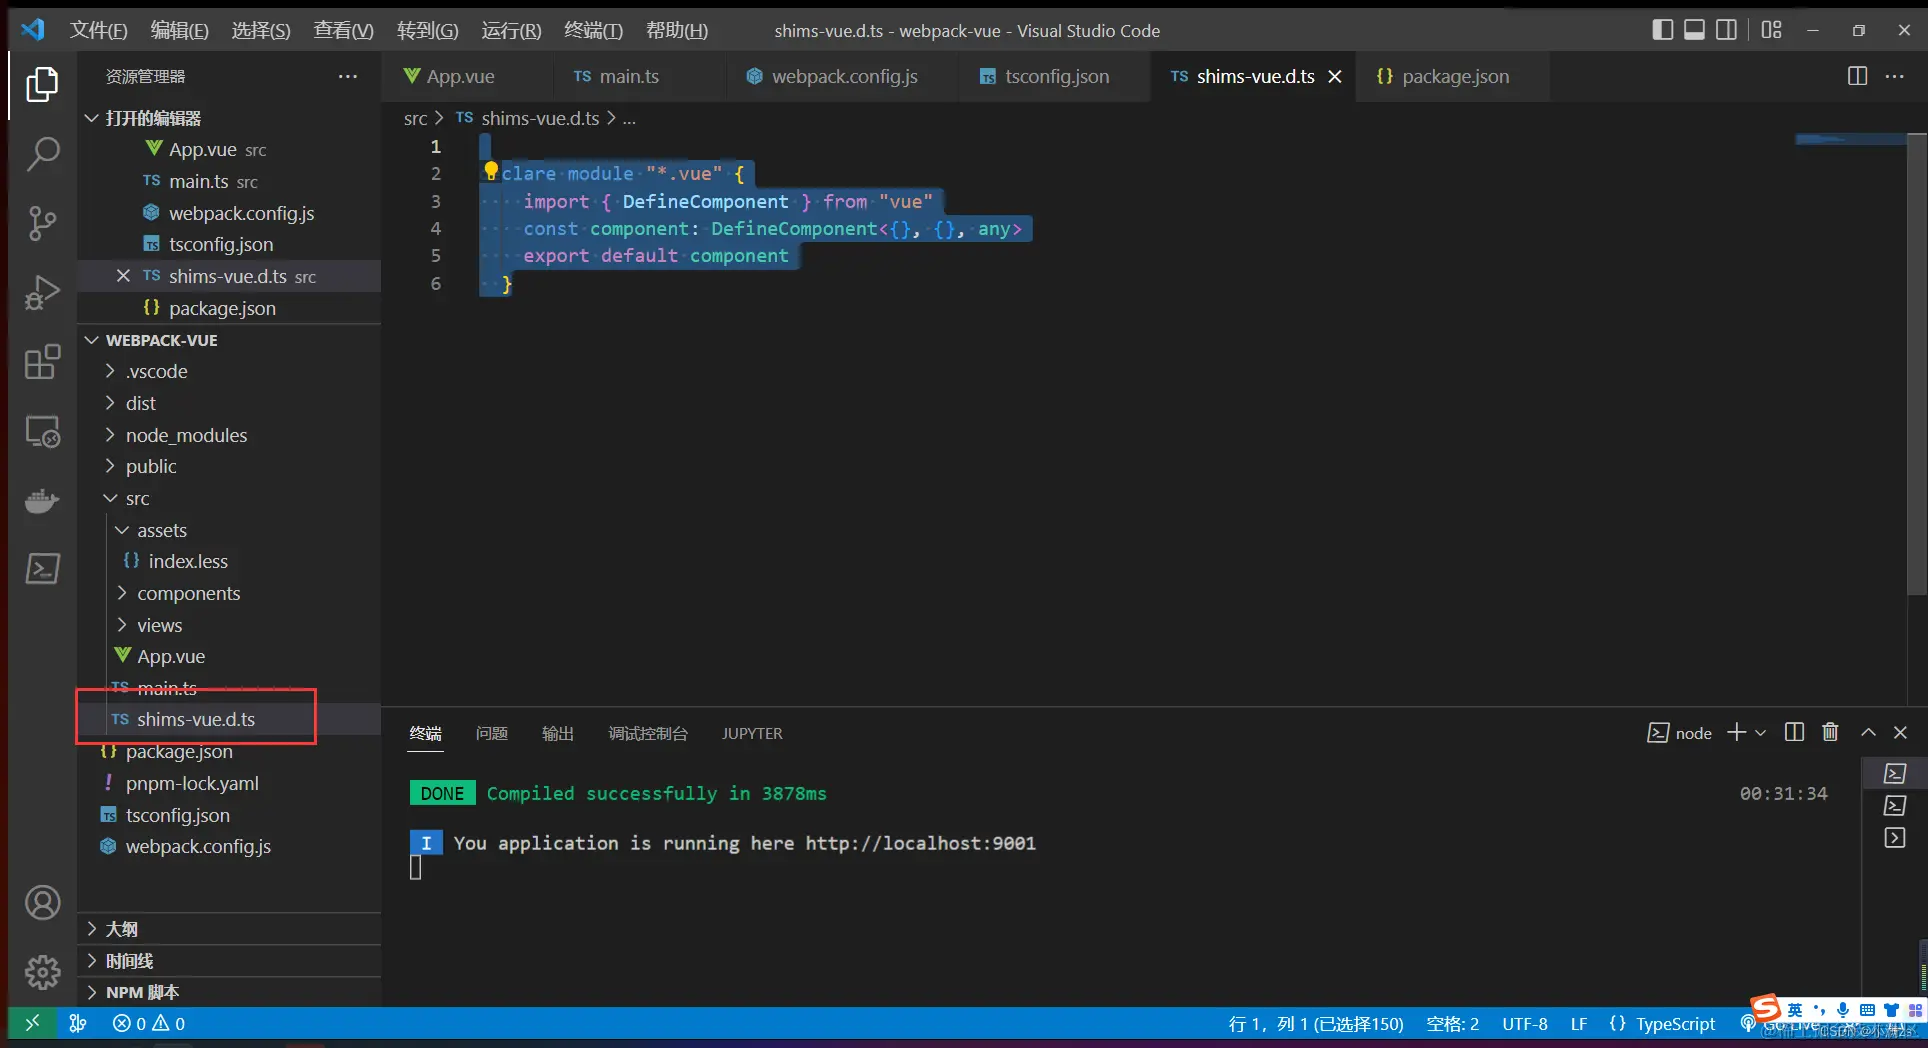The height and width of the screenshot is (1048, 1928).
Task: Open the 查看(V) menu
Action: coord(343,30)
